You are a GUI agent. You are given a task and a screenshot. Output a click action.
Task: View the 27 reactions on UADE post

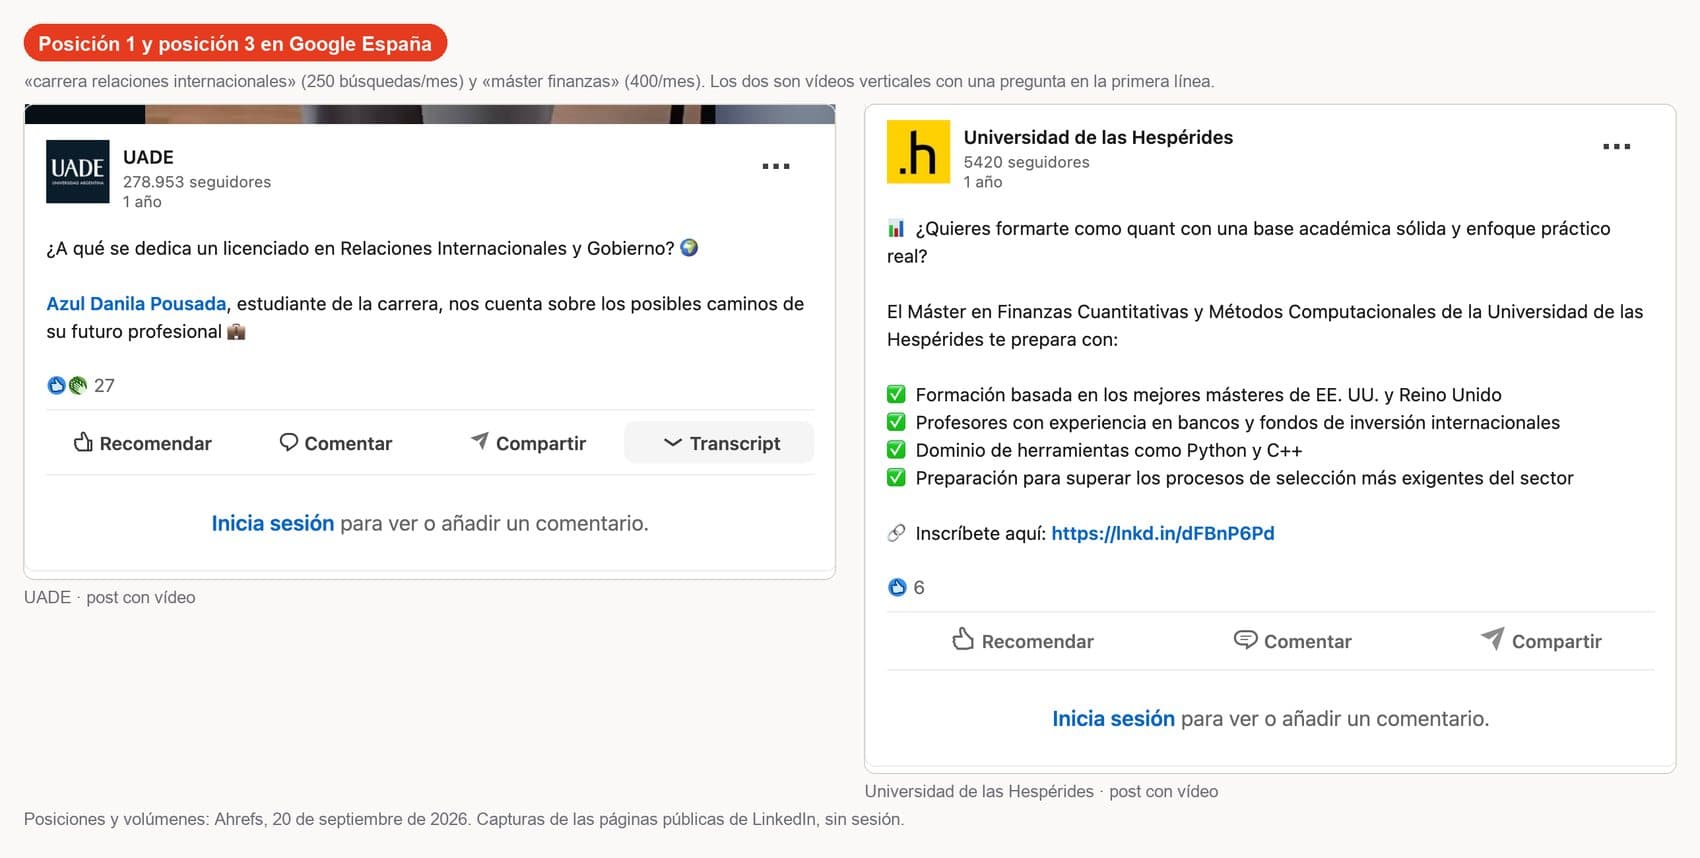pyautogui.click(x=81, y=385)
